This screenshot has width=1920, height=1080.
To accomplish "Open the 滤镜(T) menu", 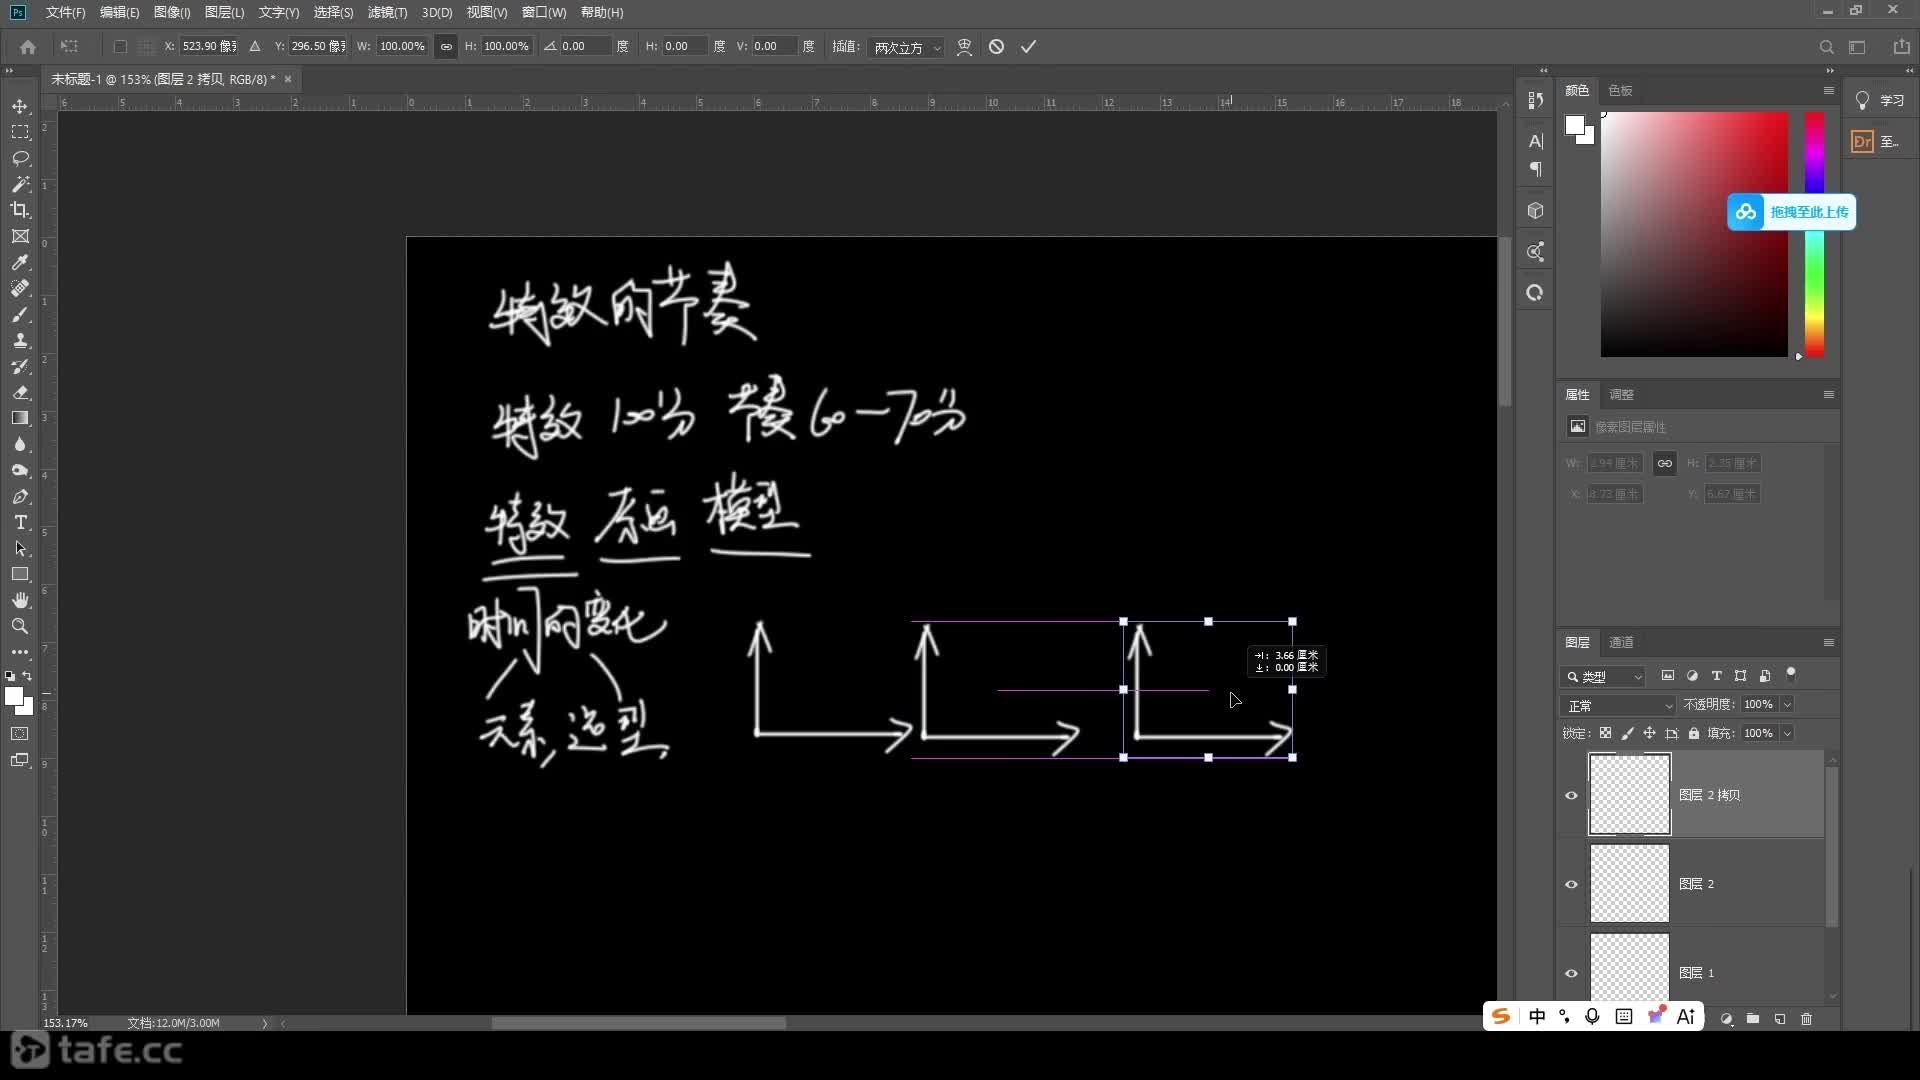I will [387, 12].
